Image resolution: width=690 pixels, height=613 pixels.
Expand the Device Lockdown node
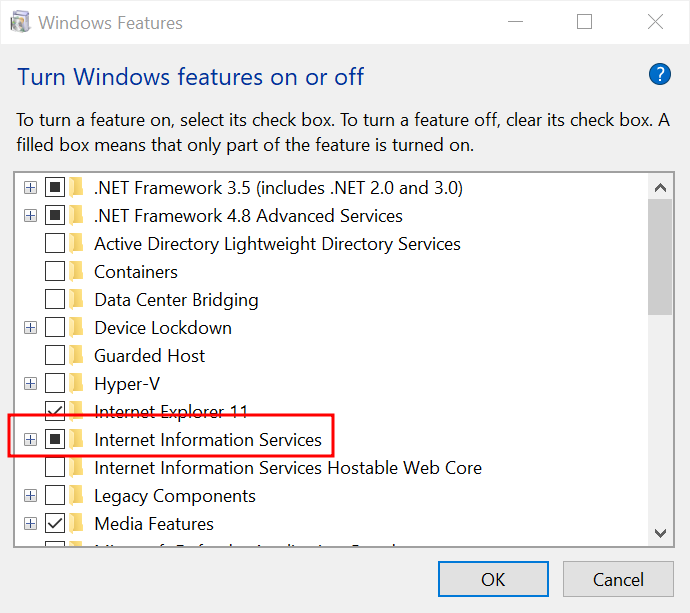pos(30,328)
